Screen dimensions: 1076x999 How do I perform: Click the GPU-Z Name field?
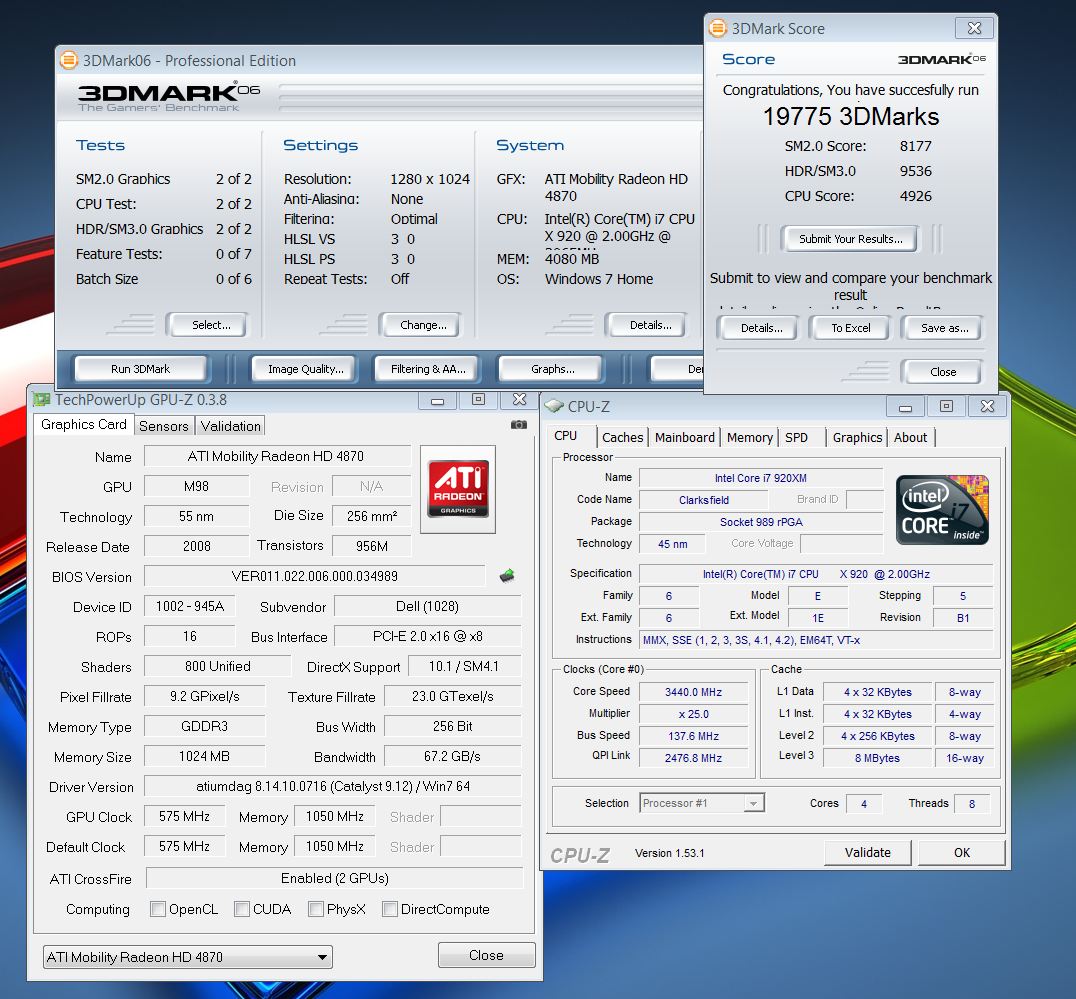click(277, 456)
